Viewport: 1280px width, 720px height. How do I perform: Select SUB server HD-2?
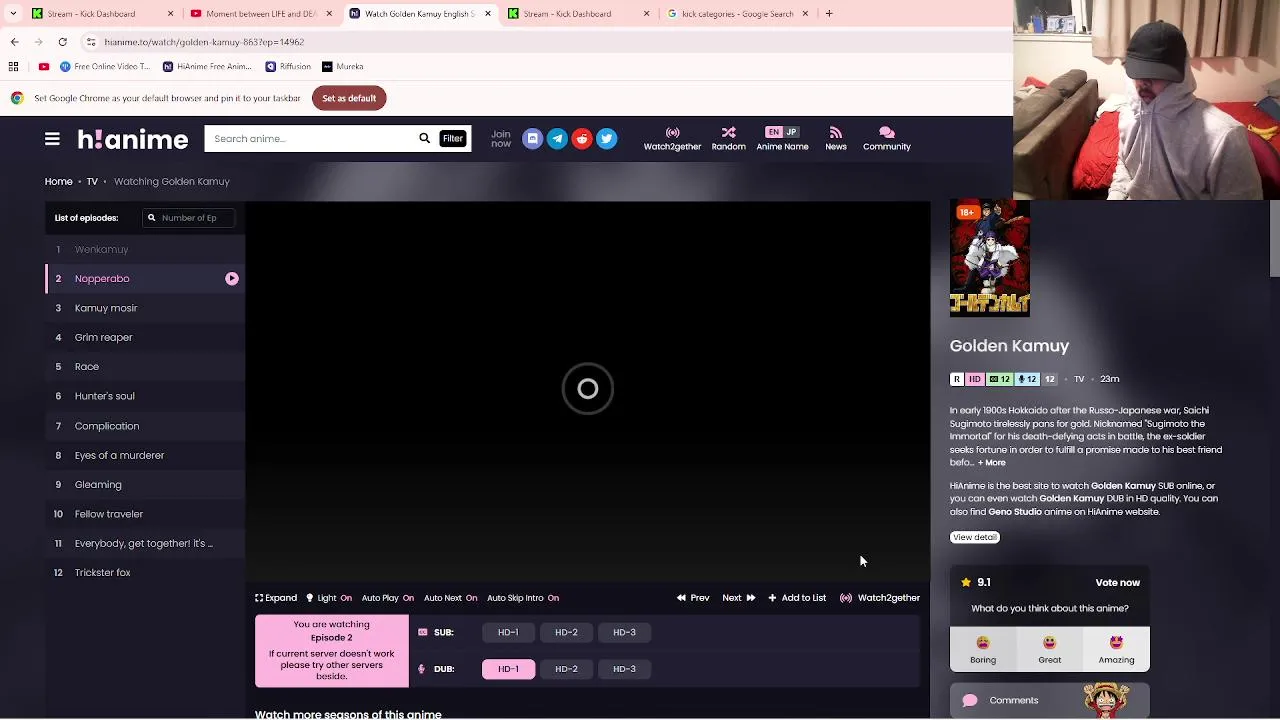click(x=566, y=632)
